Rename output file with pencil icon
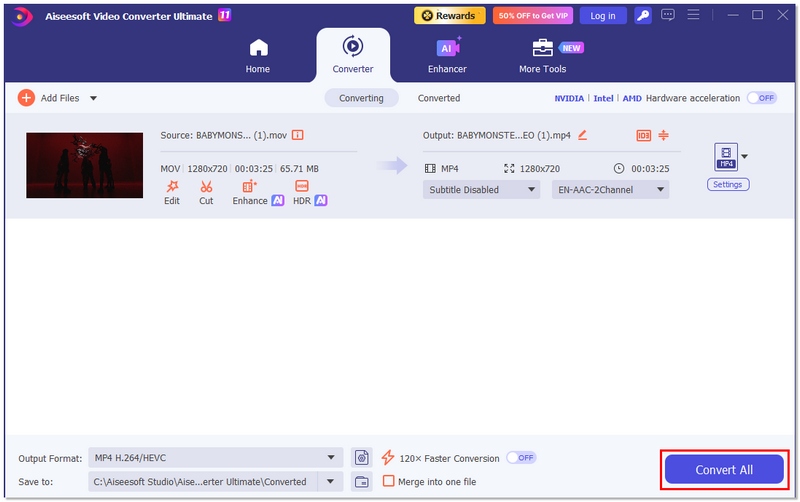 582,135
